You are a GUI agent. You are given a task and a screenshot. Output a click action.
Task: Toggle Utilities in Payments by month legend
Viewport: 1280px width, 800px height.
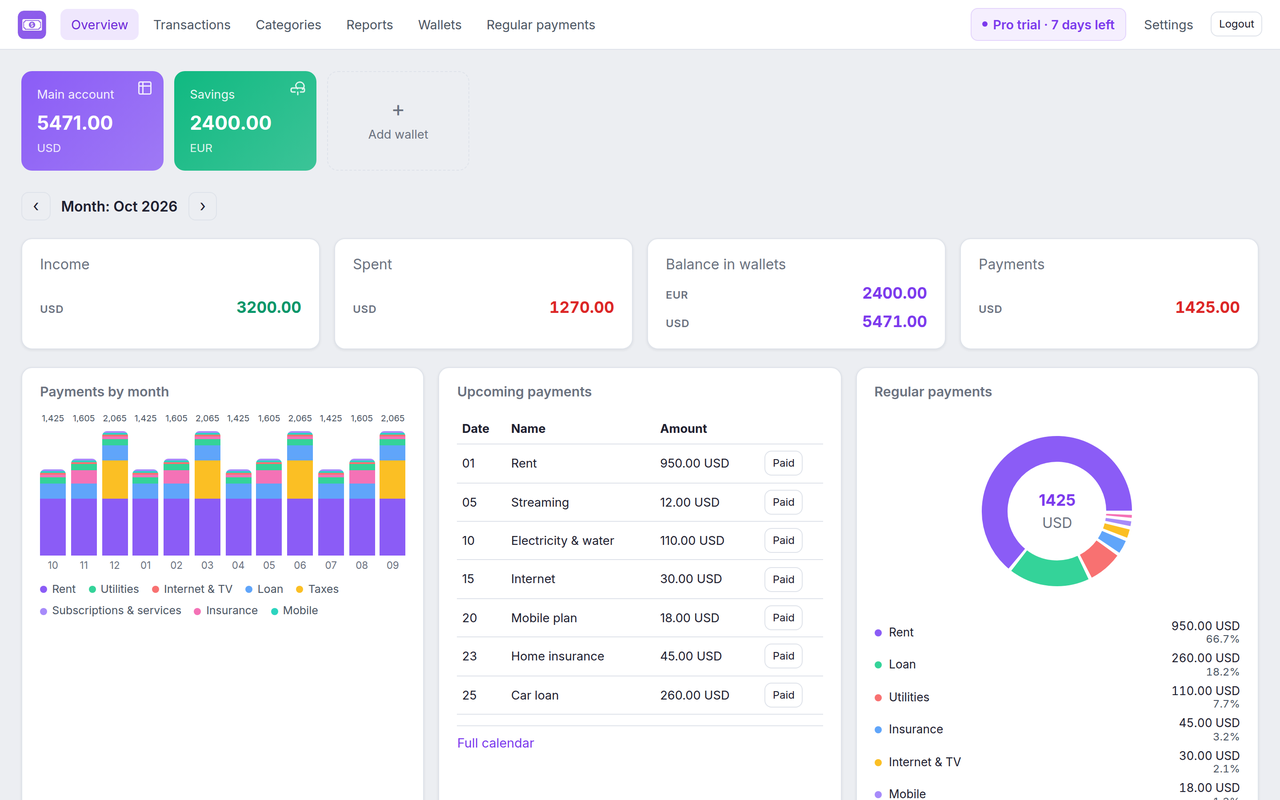click(x=114, y=589)
